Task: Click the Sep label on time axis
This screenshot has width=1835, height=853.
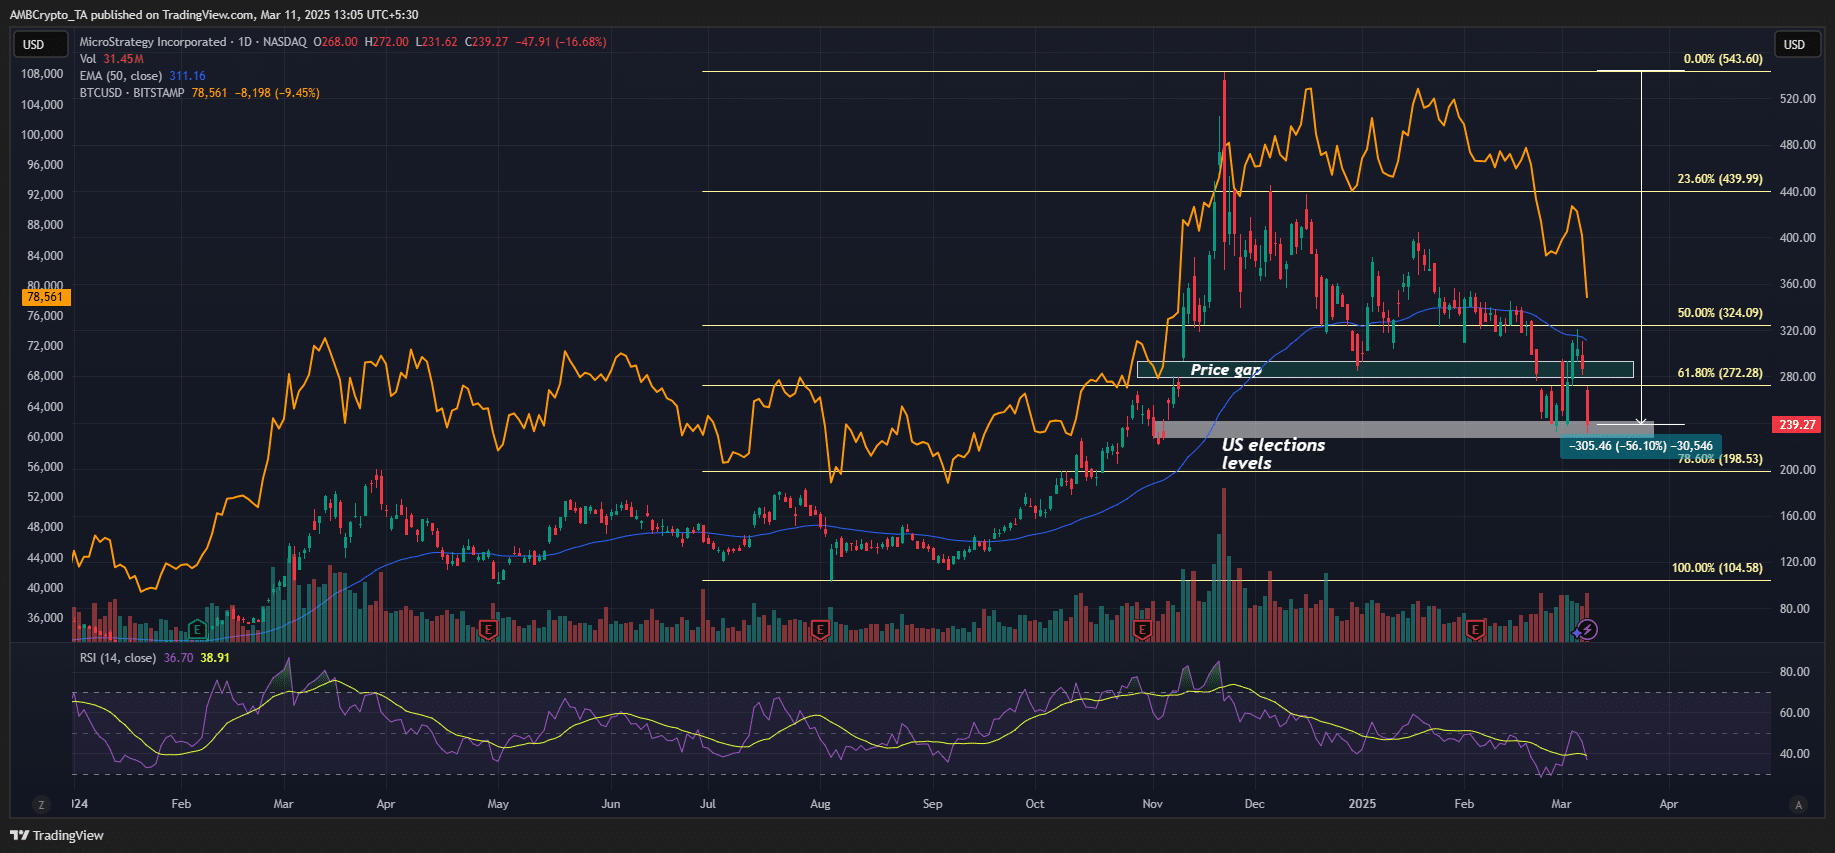Action: (932, 804)
